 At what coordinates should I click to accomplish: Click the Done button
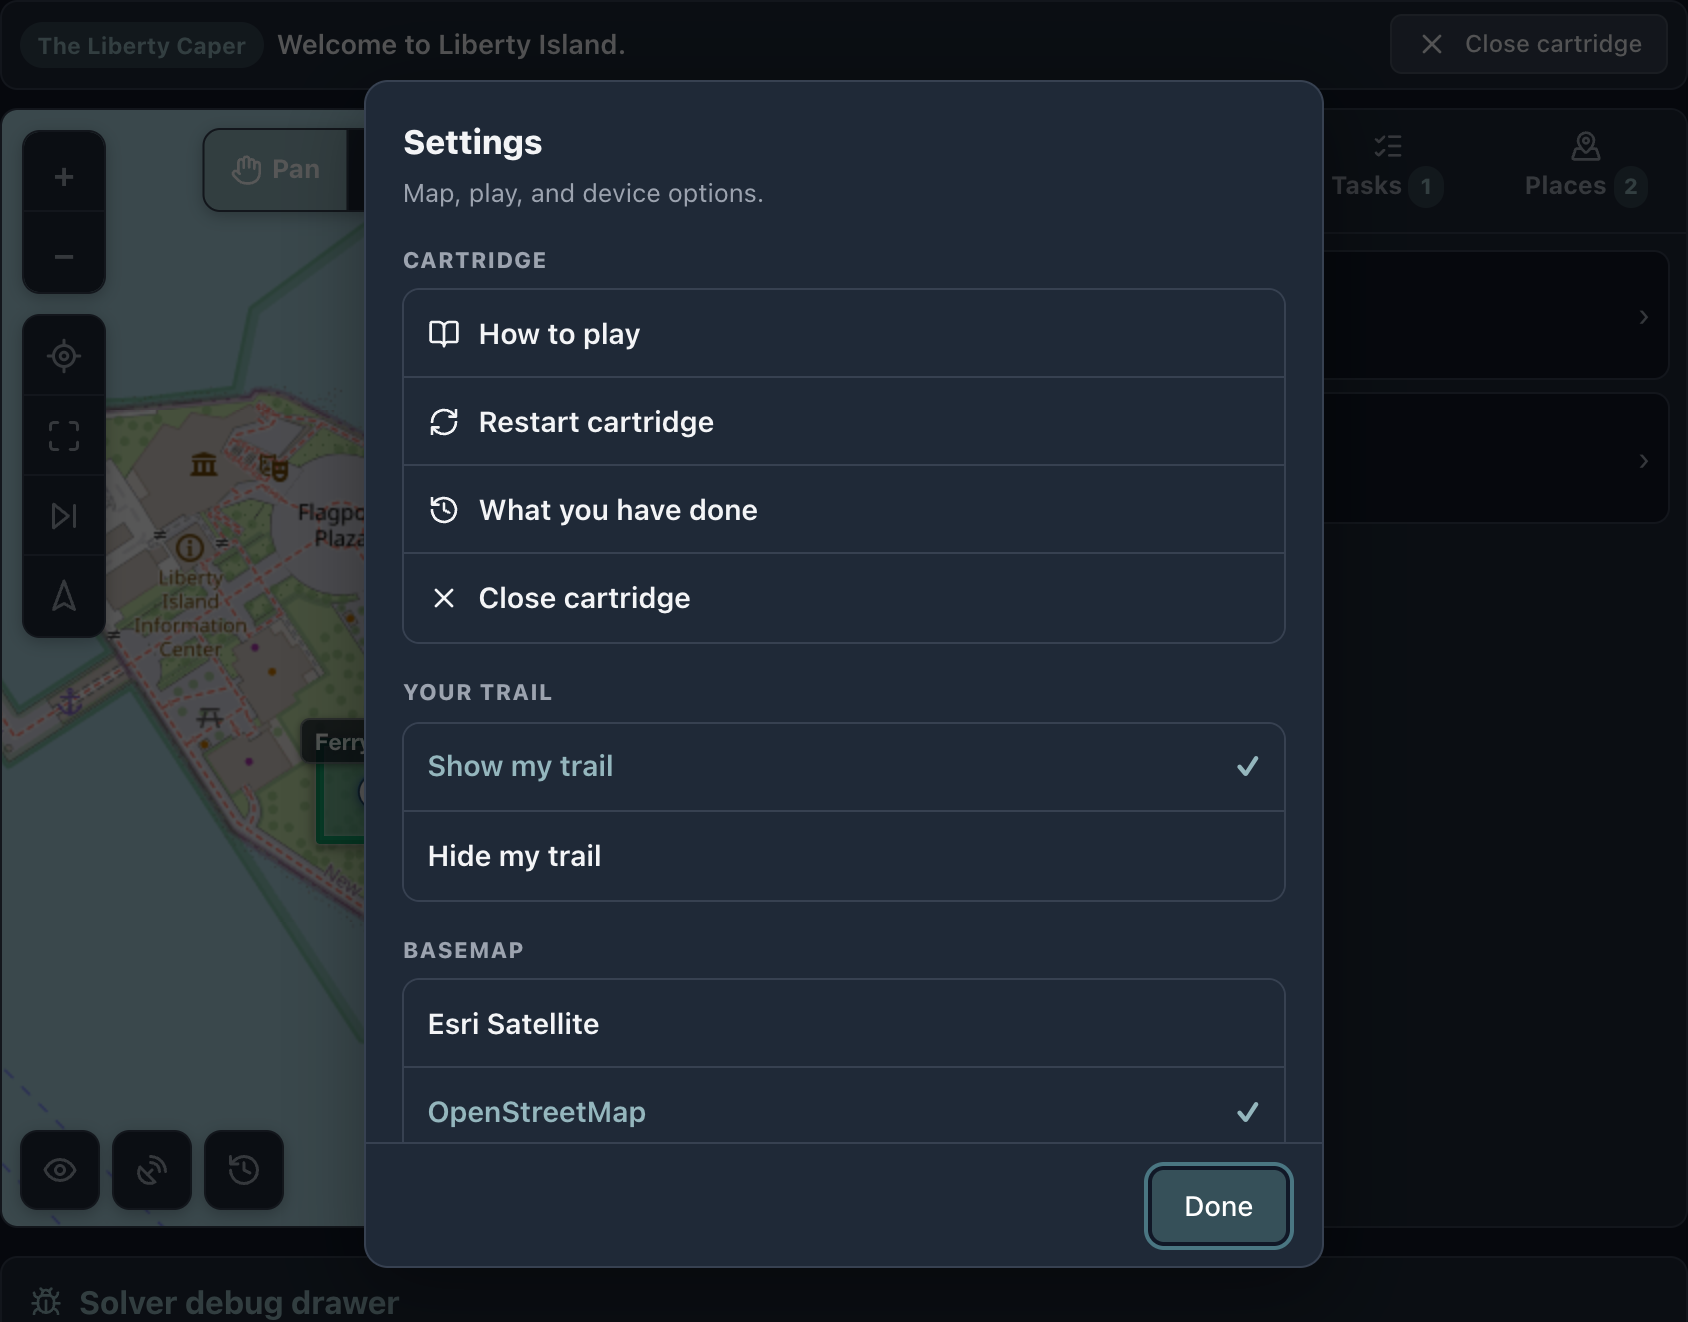(1218, 1206)
